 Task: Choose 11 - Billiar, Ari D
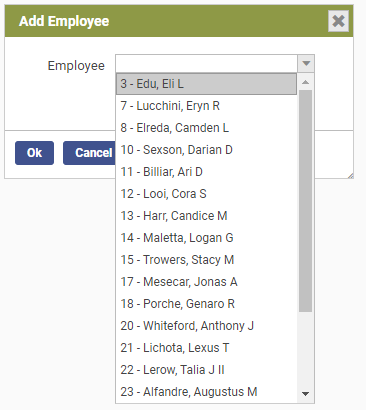click(206, 172)
